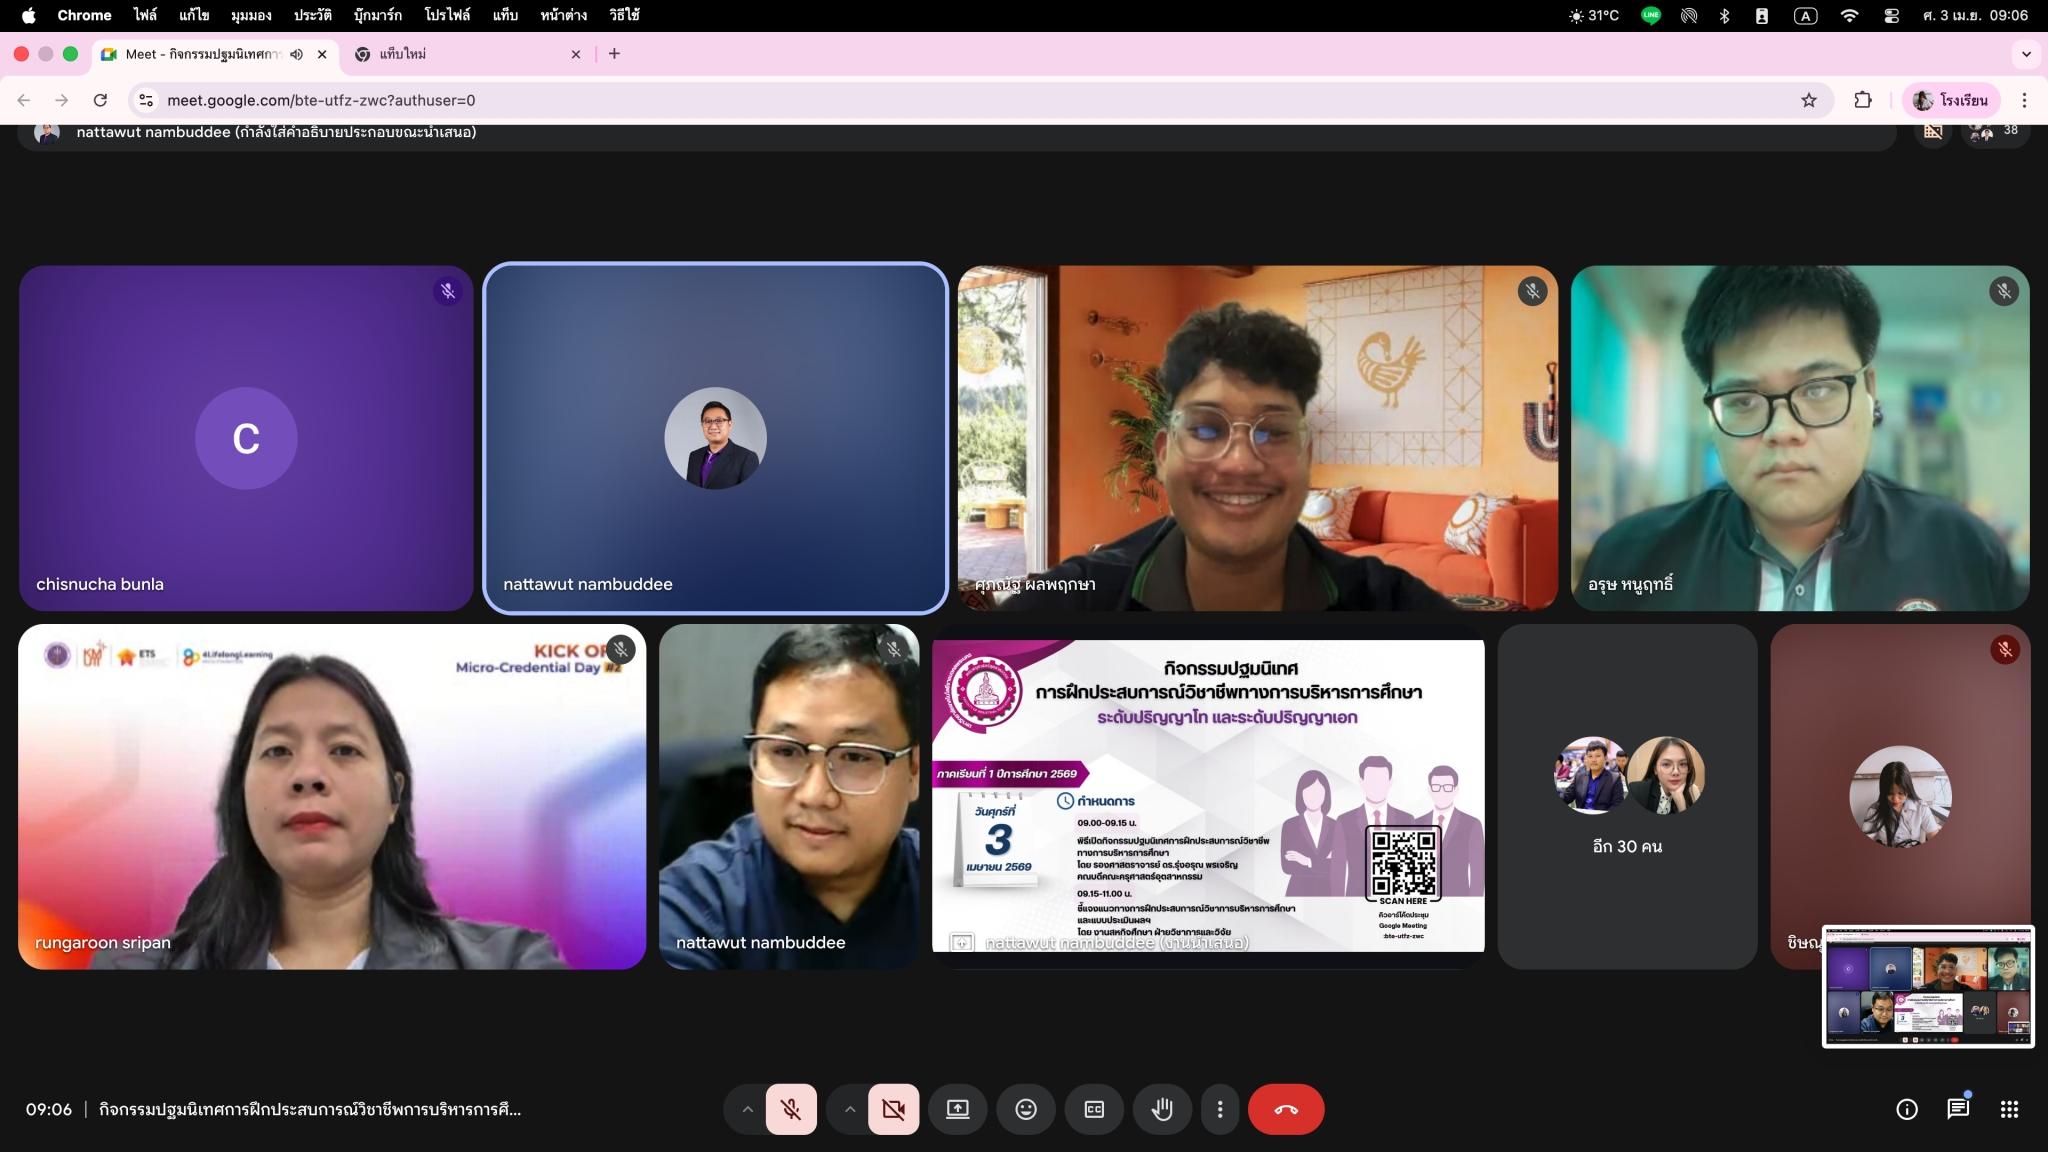Expand audio settings arrow beside microphone
Image resolution: width=2048 pixels, height=1152 pixels.
click(747, 1109)
